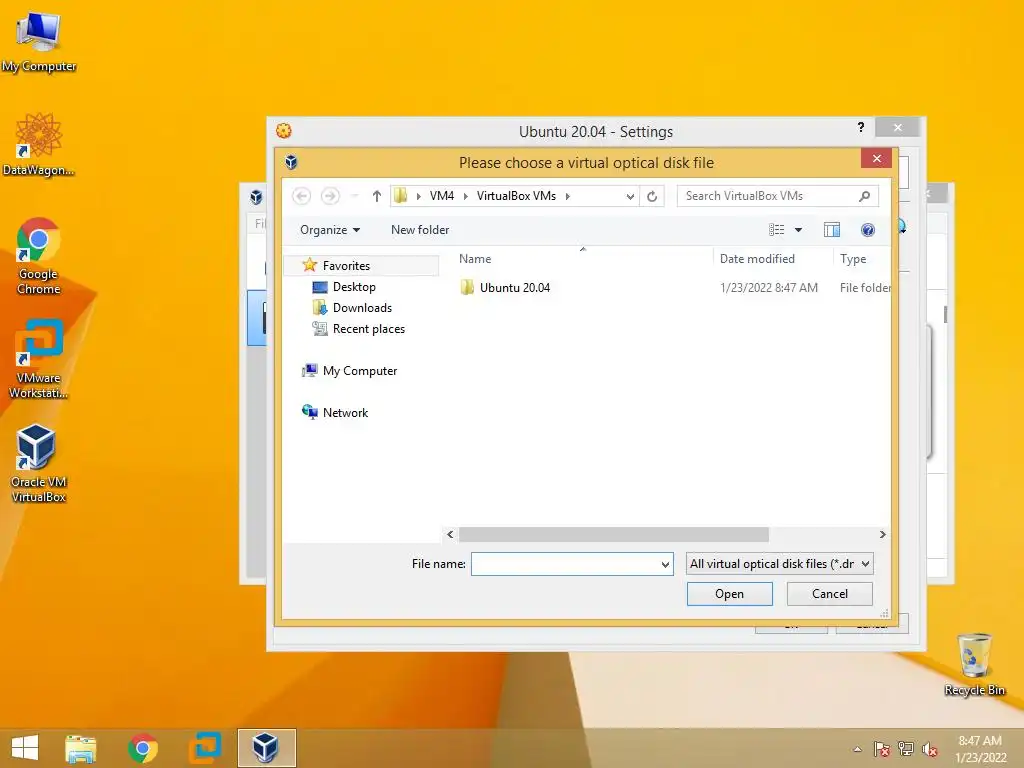
Task: Open the Organize menu
Action: tap(330, 230)
